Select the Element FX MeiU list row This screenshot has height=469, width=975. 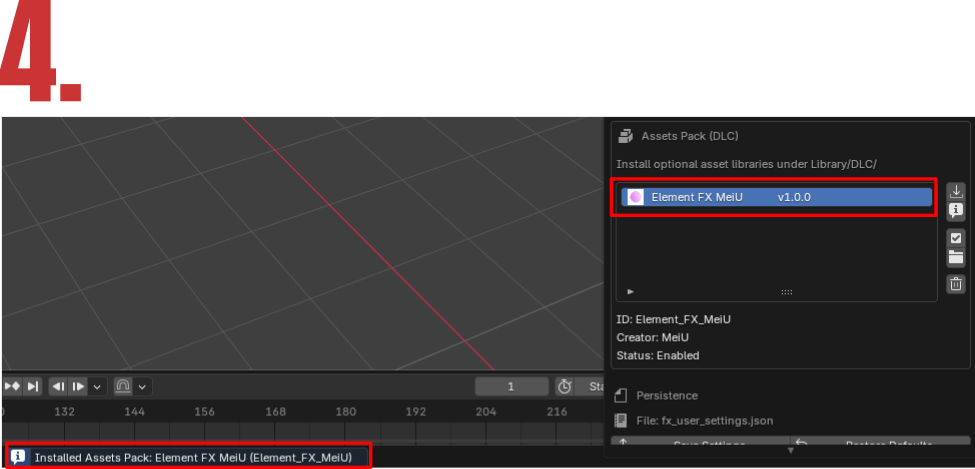click(777, 197)
